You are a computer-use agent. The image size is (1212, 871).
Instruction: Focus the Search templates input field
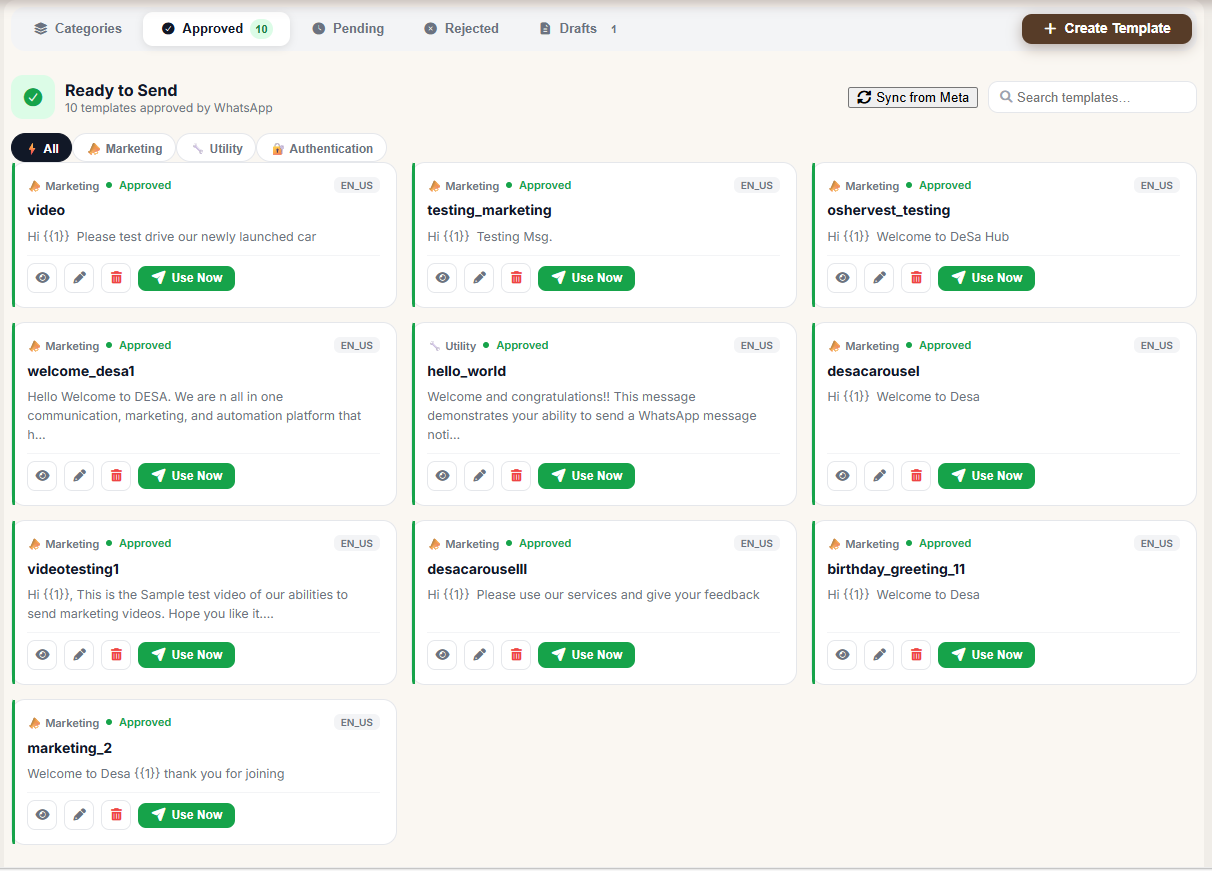pyautogui.click(x=1100, y=97)
